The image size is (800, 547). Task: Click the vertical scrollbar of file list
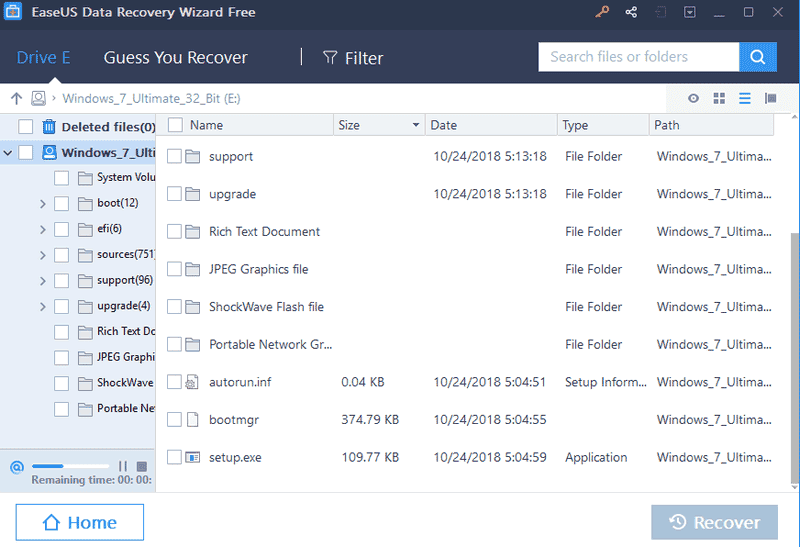[x=794, y=357]
